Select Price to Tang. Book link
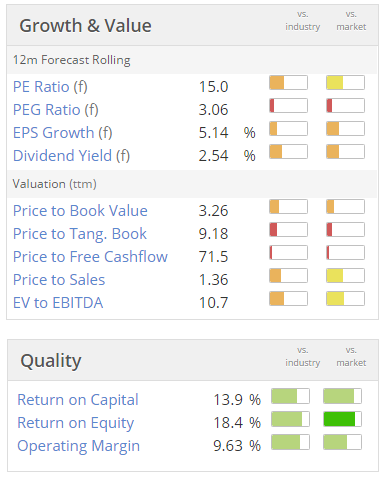The height and width of the screenshot is (480, 386). click(80, 234)
